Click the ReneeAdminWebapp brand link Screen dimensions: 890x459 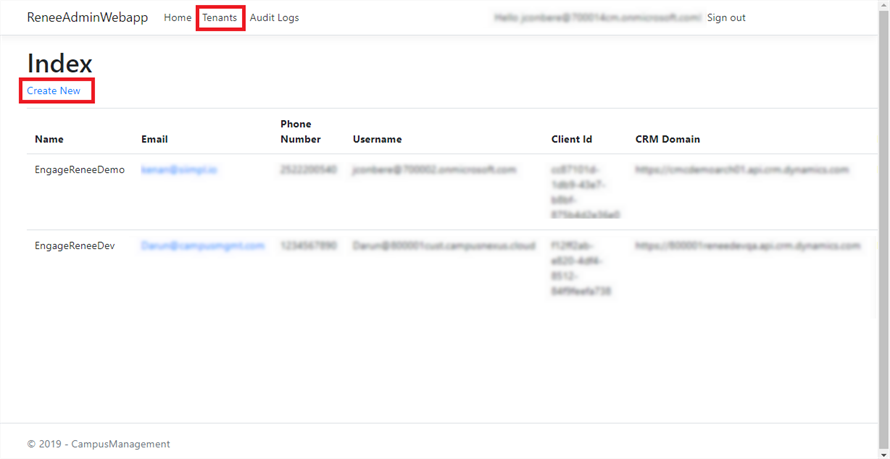click(x=87, y=18)
